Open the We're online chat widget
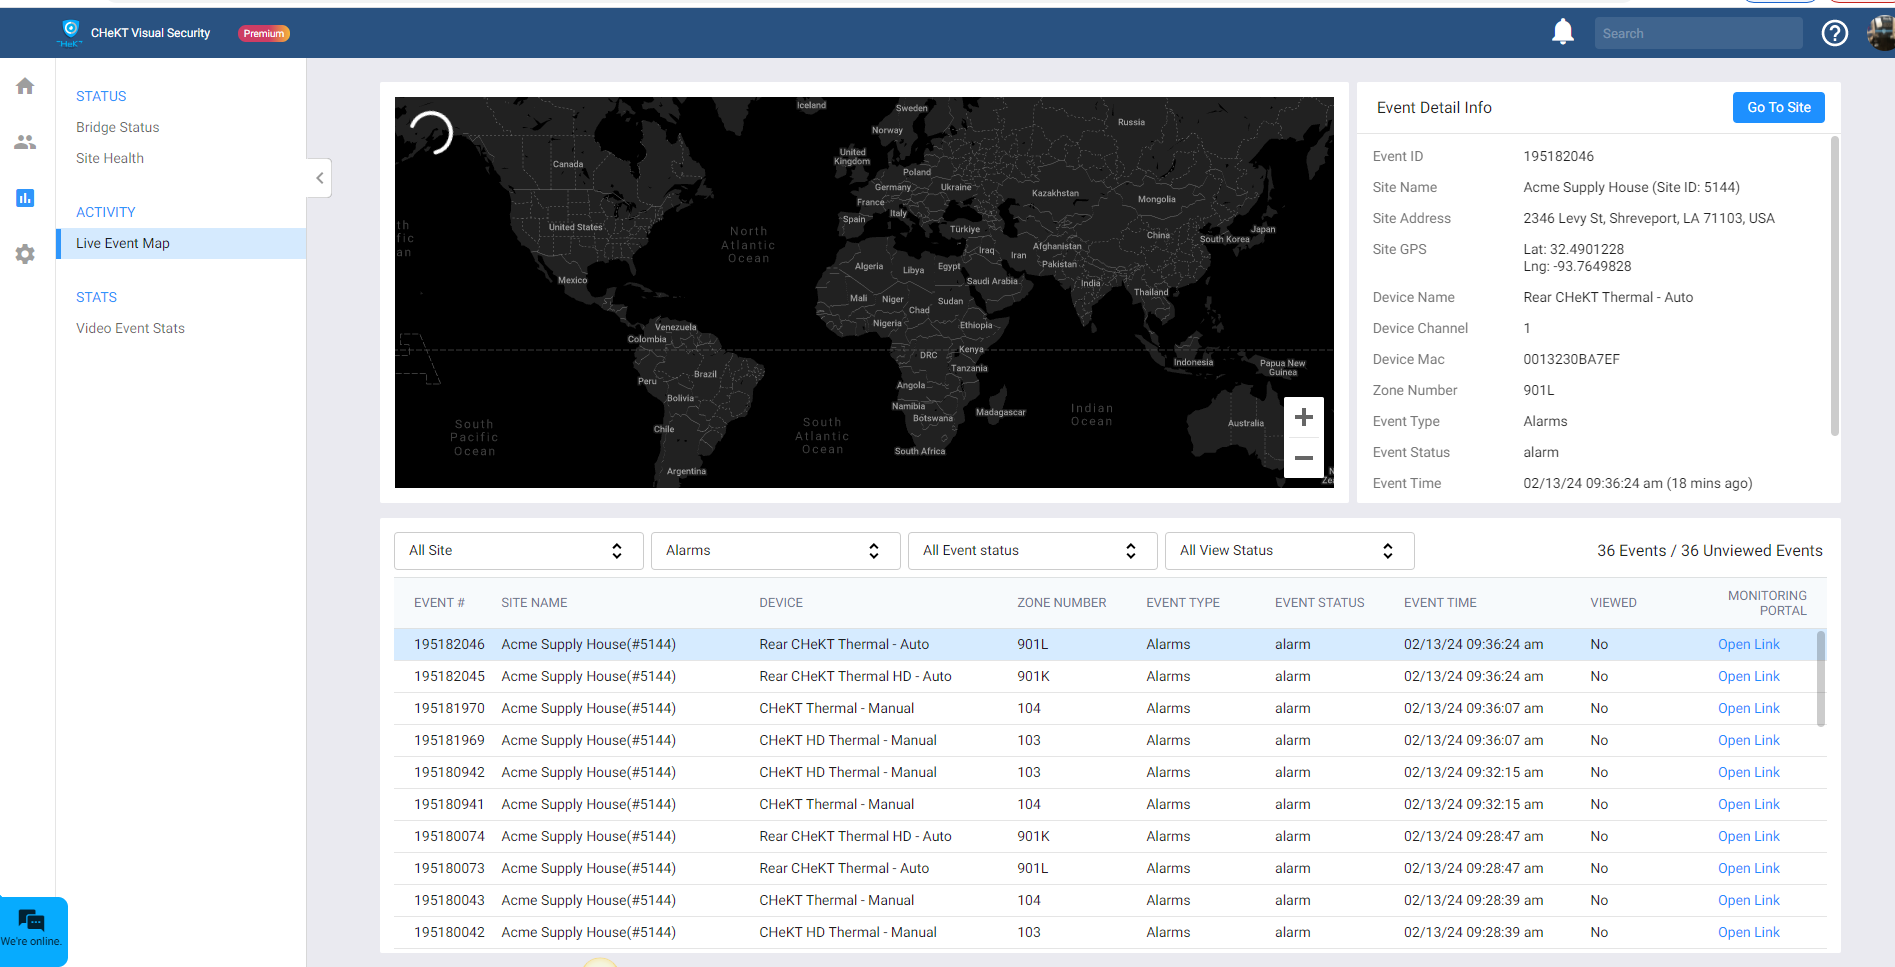Image resolution: width=1895 pixels, height=967 pixels. click(x=33, y=931)
